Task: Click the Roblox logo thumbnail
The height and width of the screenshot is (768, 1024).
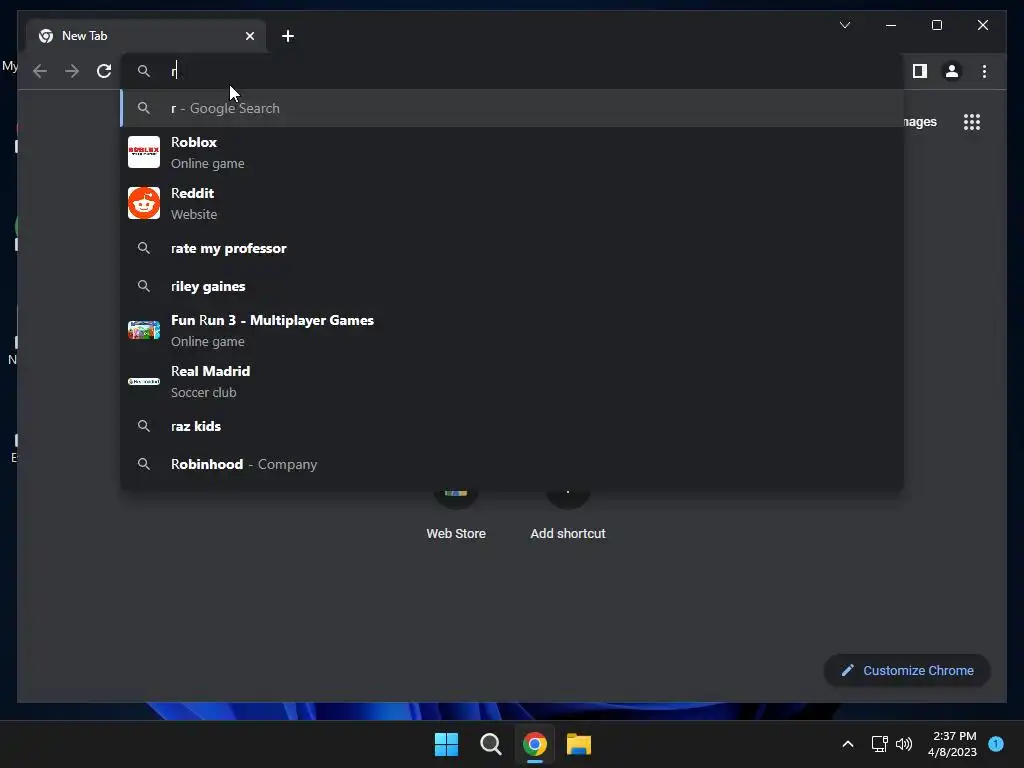Action: point(144,152)
